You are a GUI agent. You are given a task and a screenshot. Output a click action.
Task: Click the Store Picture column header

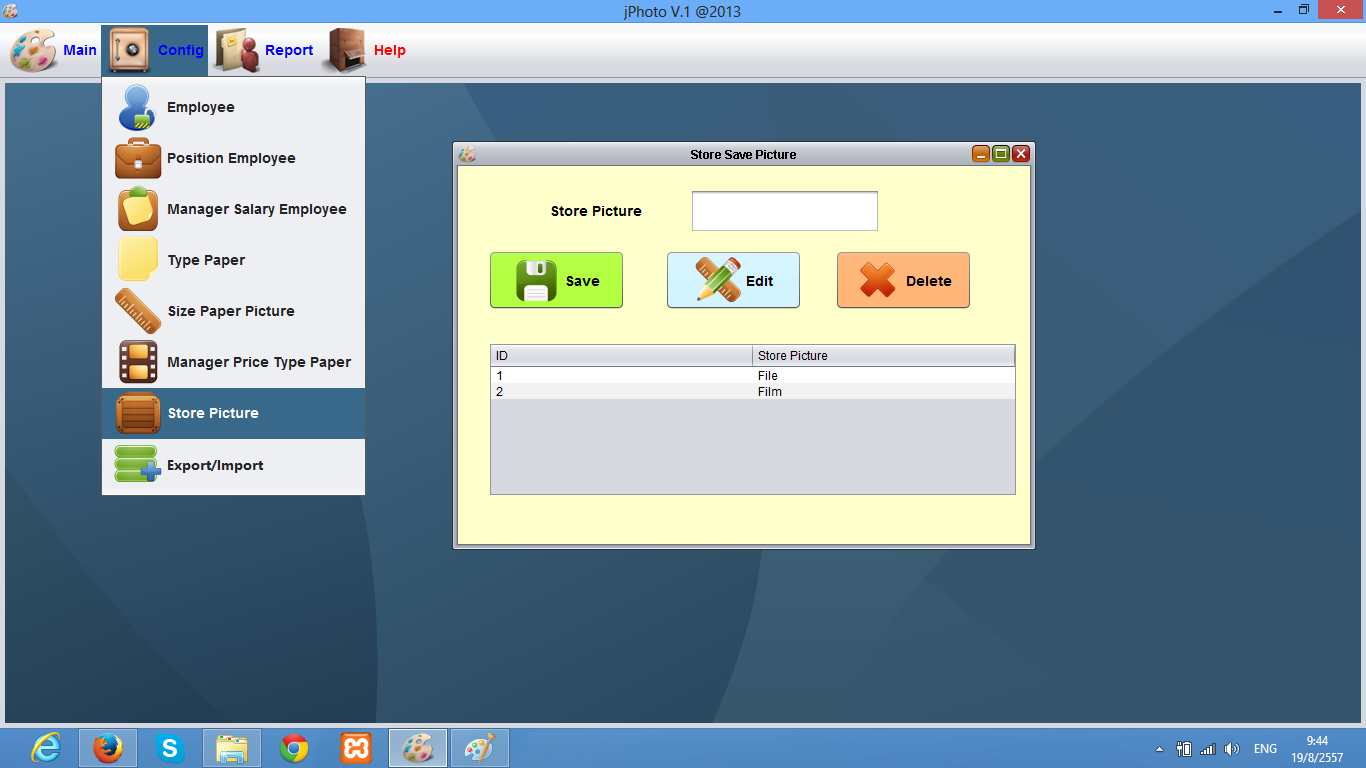pos(884,356)
